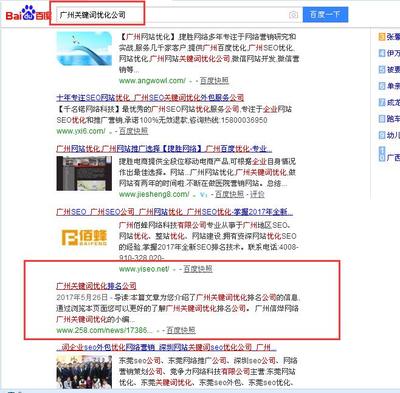This screenshot has width=400, height=393.
Task: Open result titled 十年专注SEO网站优化
Action: 150,98
